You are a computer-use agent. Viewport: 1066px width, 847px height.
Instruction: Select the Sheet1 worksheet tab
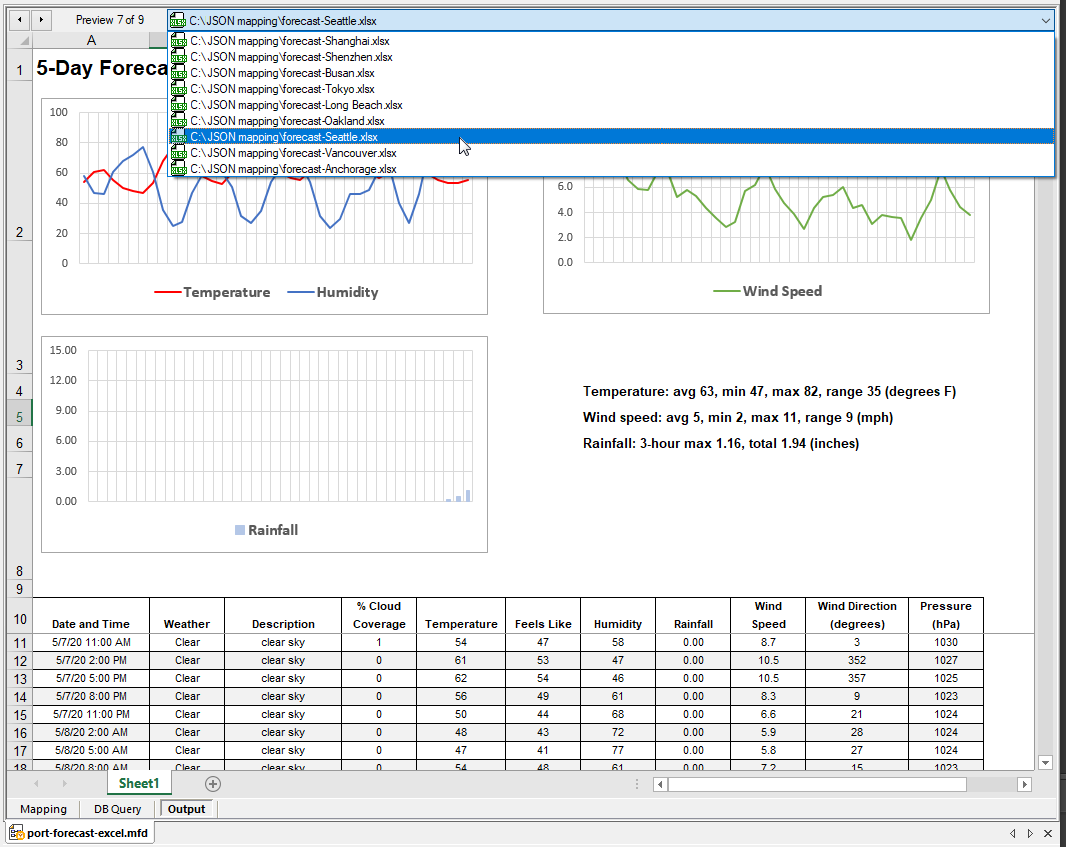coord(138,783)
